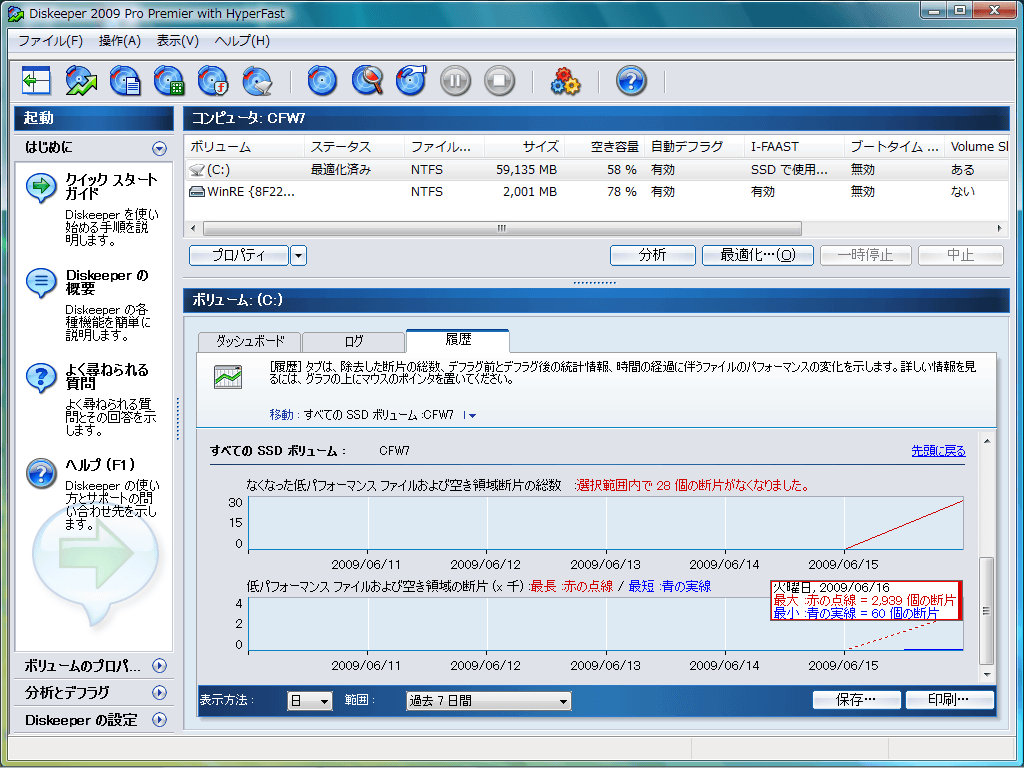Open the dropdown arrow beside プロパティ button
The height and width of the screenshot is (768, 1024).
(x=298, y=255)
